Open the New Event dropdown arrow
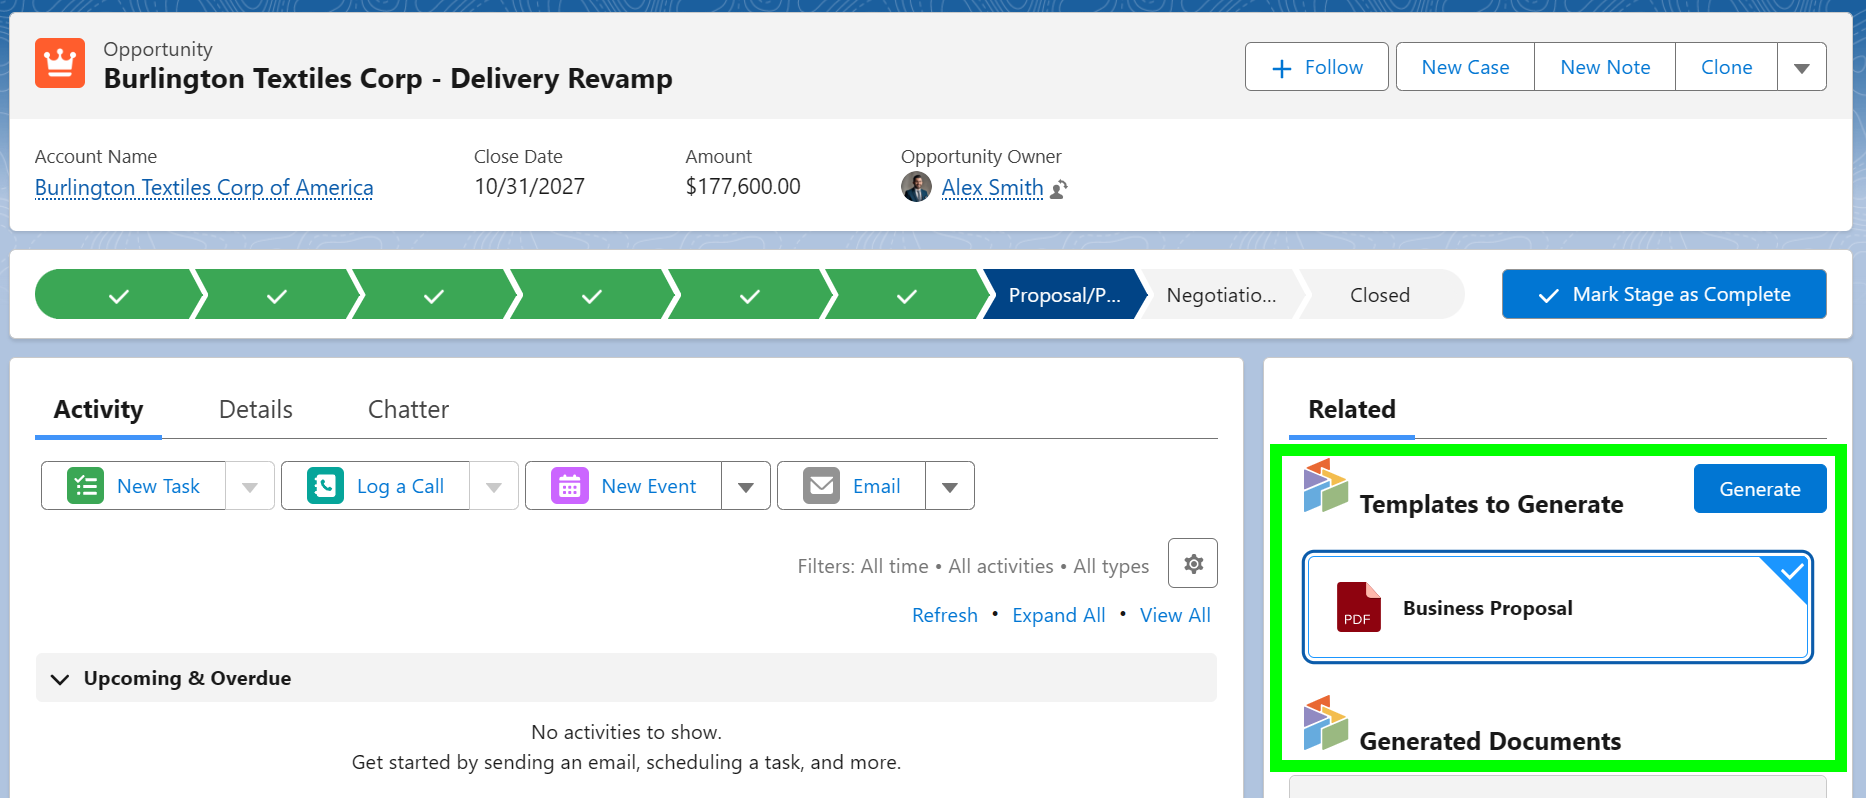 [745, 487]
